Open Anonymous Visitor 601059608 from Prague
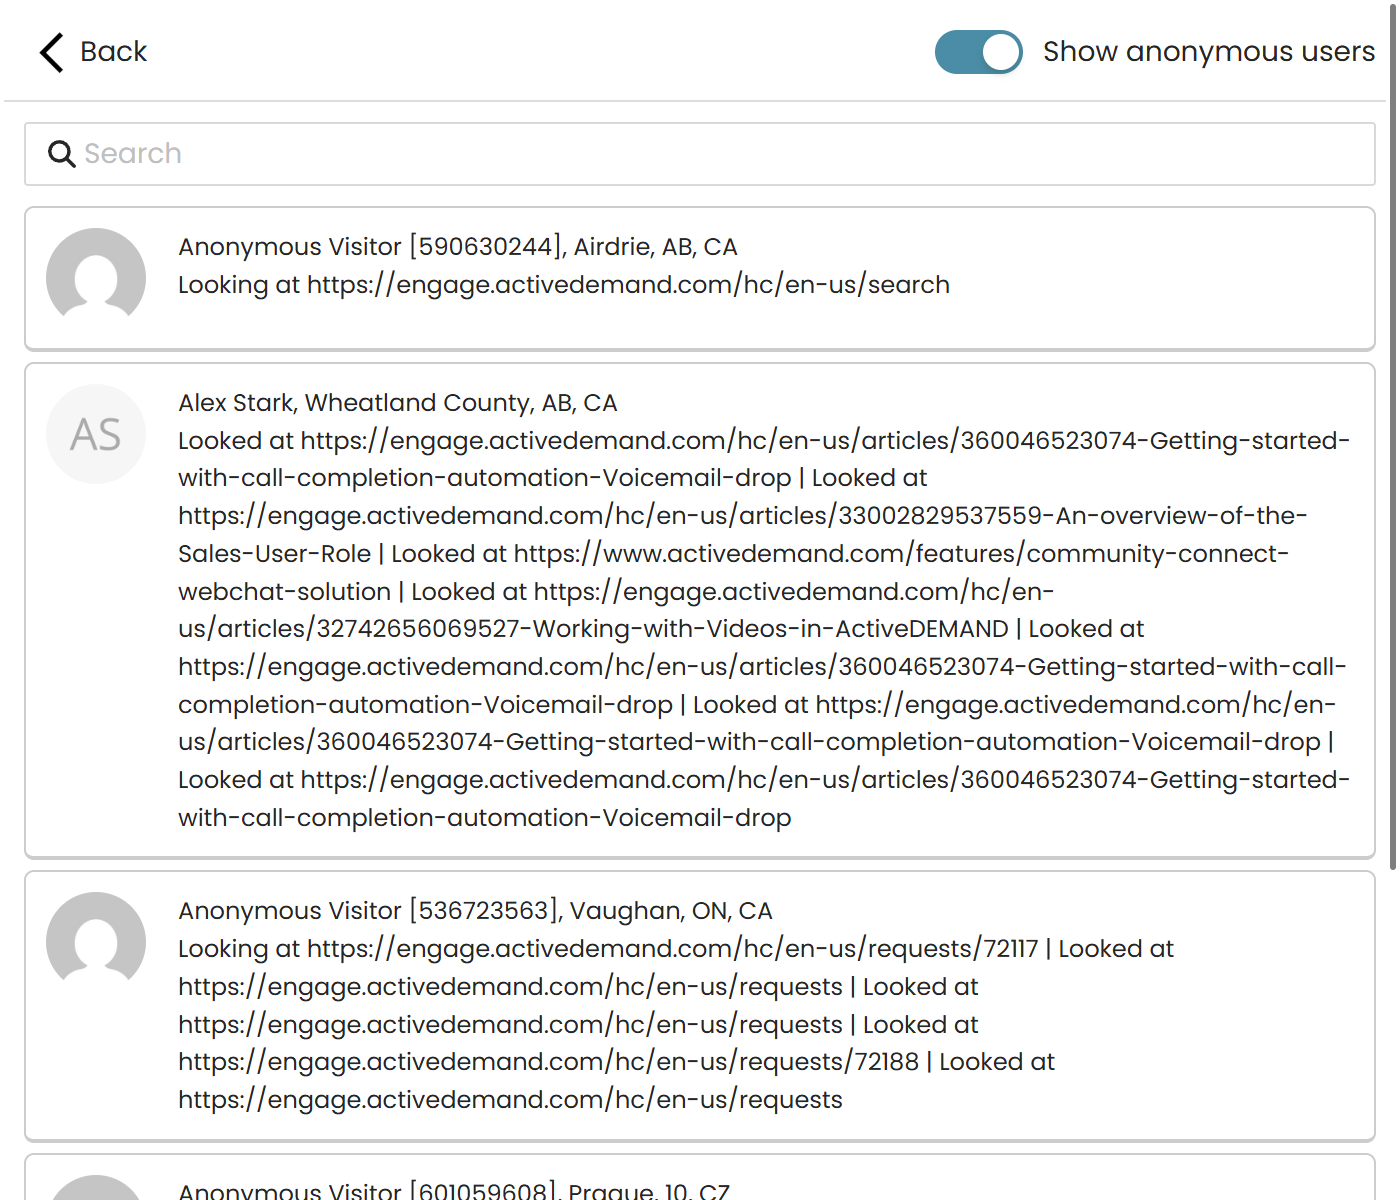1400x1200 pixels. click(x=700, y=1178)
